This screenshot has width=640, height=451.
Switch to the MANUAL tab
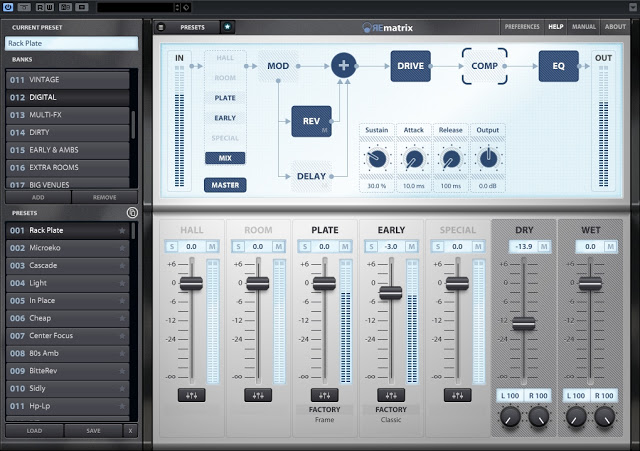pyautogui.click(x=584, y=27)
